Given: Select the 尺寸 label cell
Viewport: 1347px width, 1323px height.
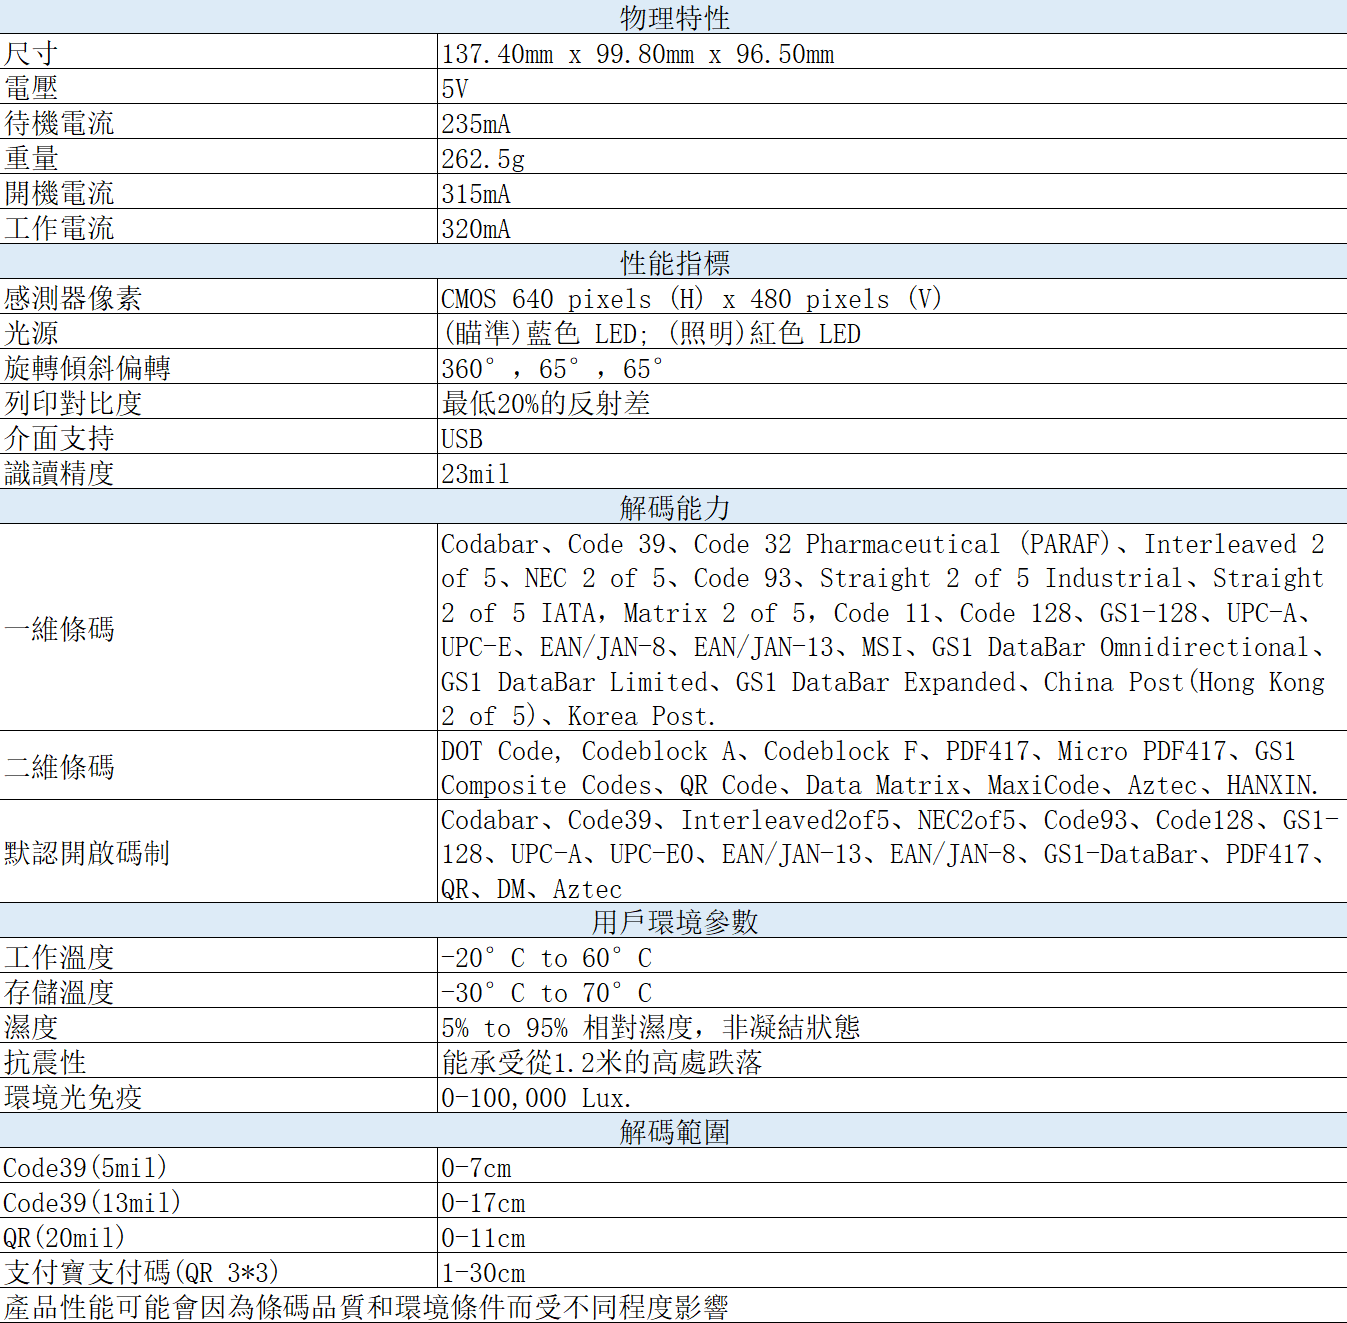Looking at the screenshot, I should (32, 54).
